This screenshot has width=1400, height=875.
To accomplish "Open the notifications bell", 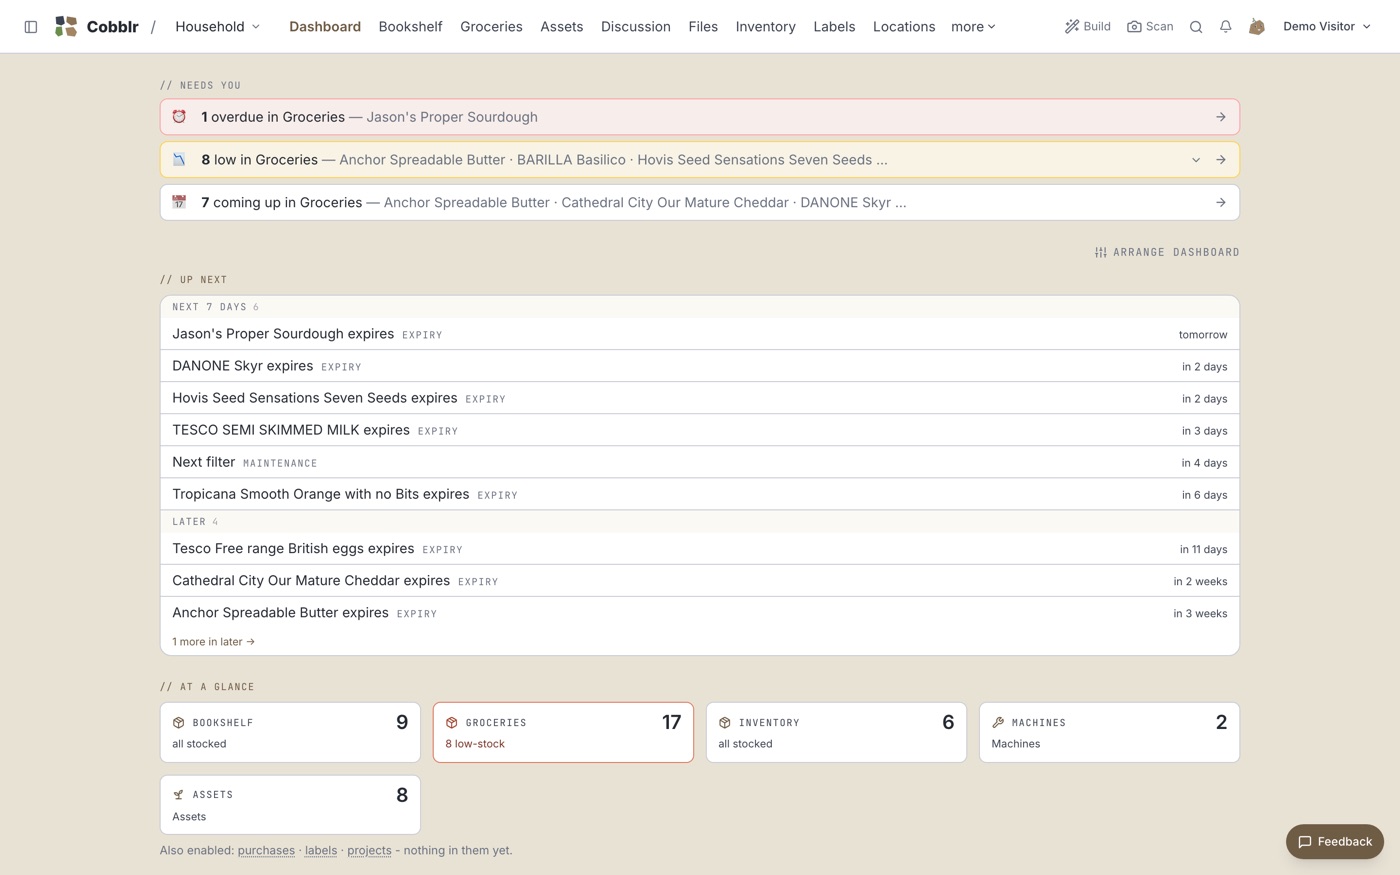I will (x=1225, y=27).
